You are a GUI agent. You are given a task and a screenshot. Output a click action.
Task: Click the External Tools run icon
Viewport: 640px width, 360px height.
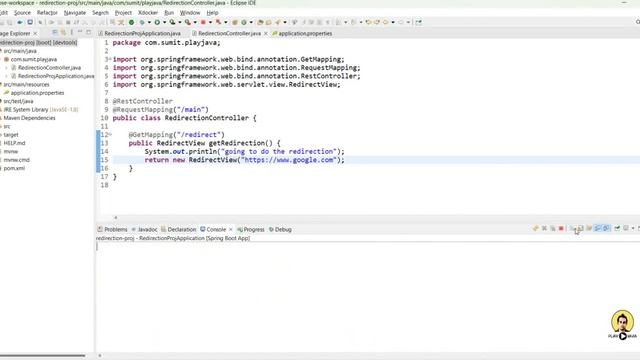click(x=187, y=22)
